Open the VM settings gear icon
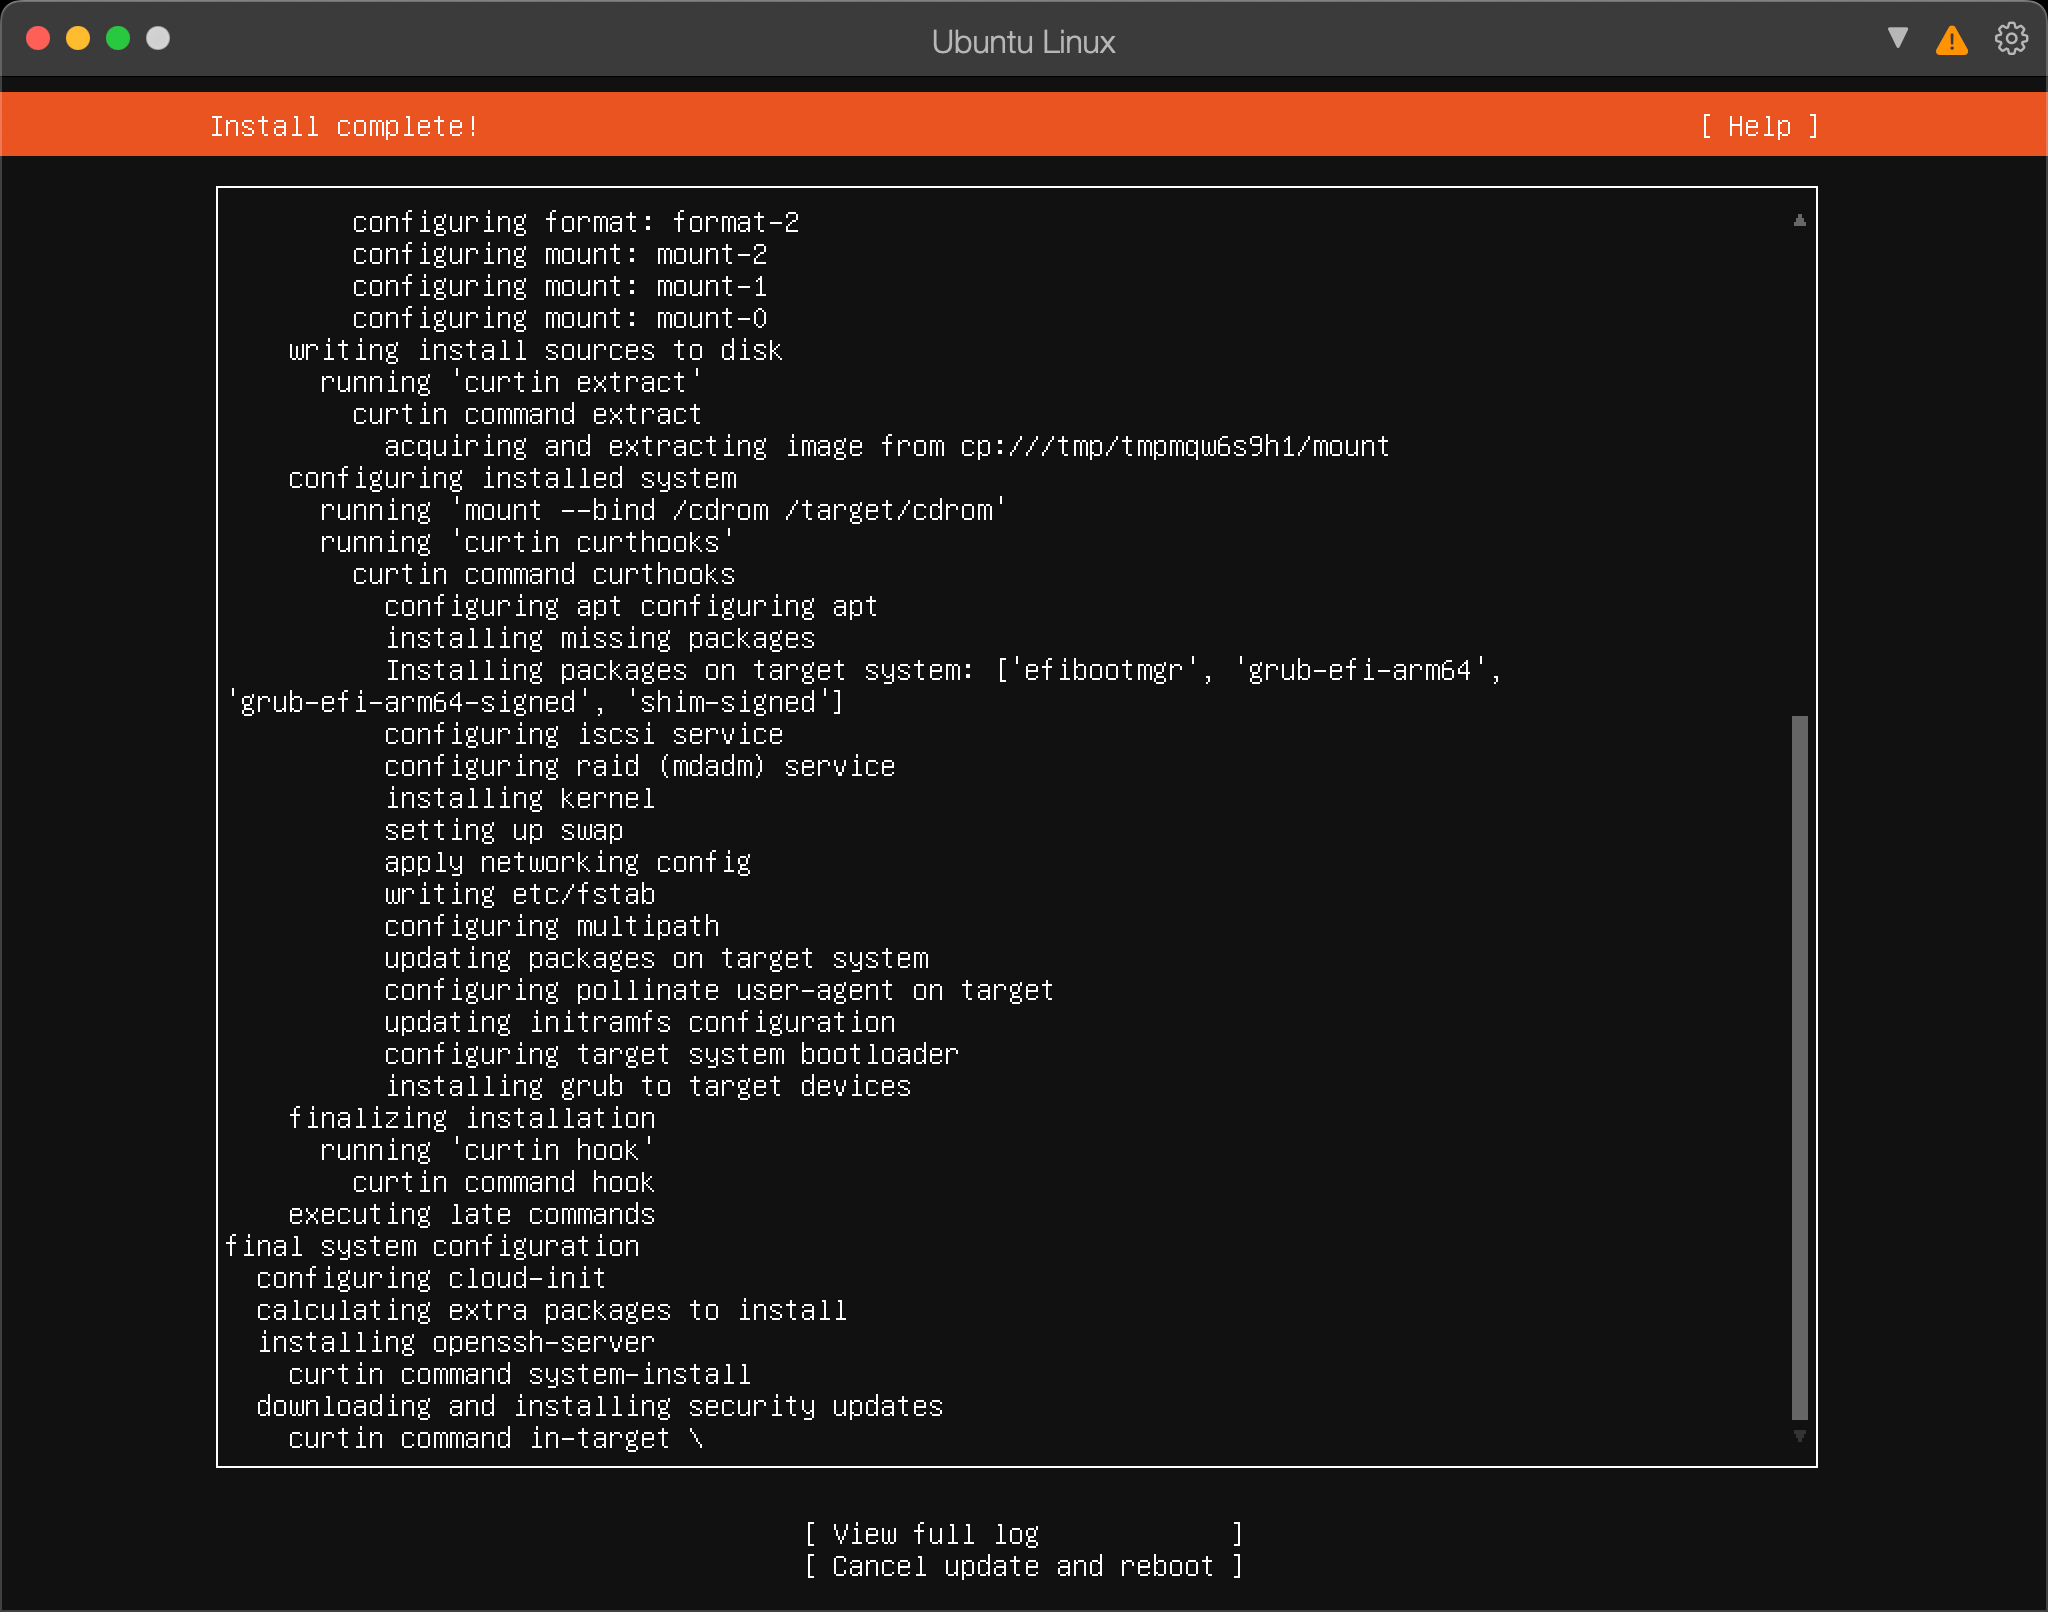This screenshot has height=1612, width=2048. click(x=2011, y=39)
